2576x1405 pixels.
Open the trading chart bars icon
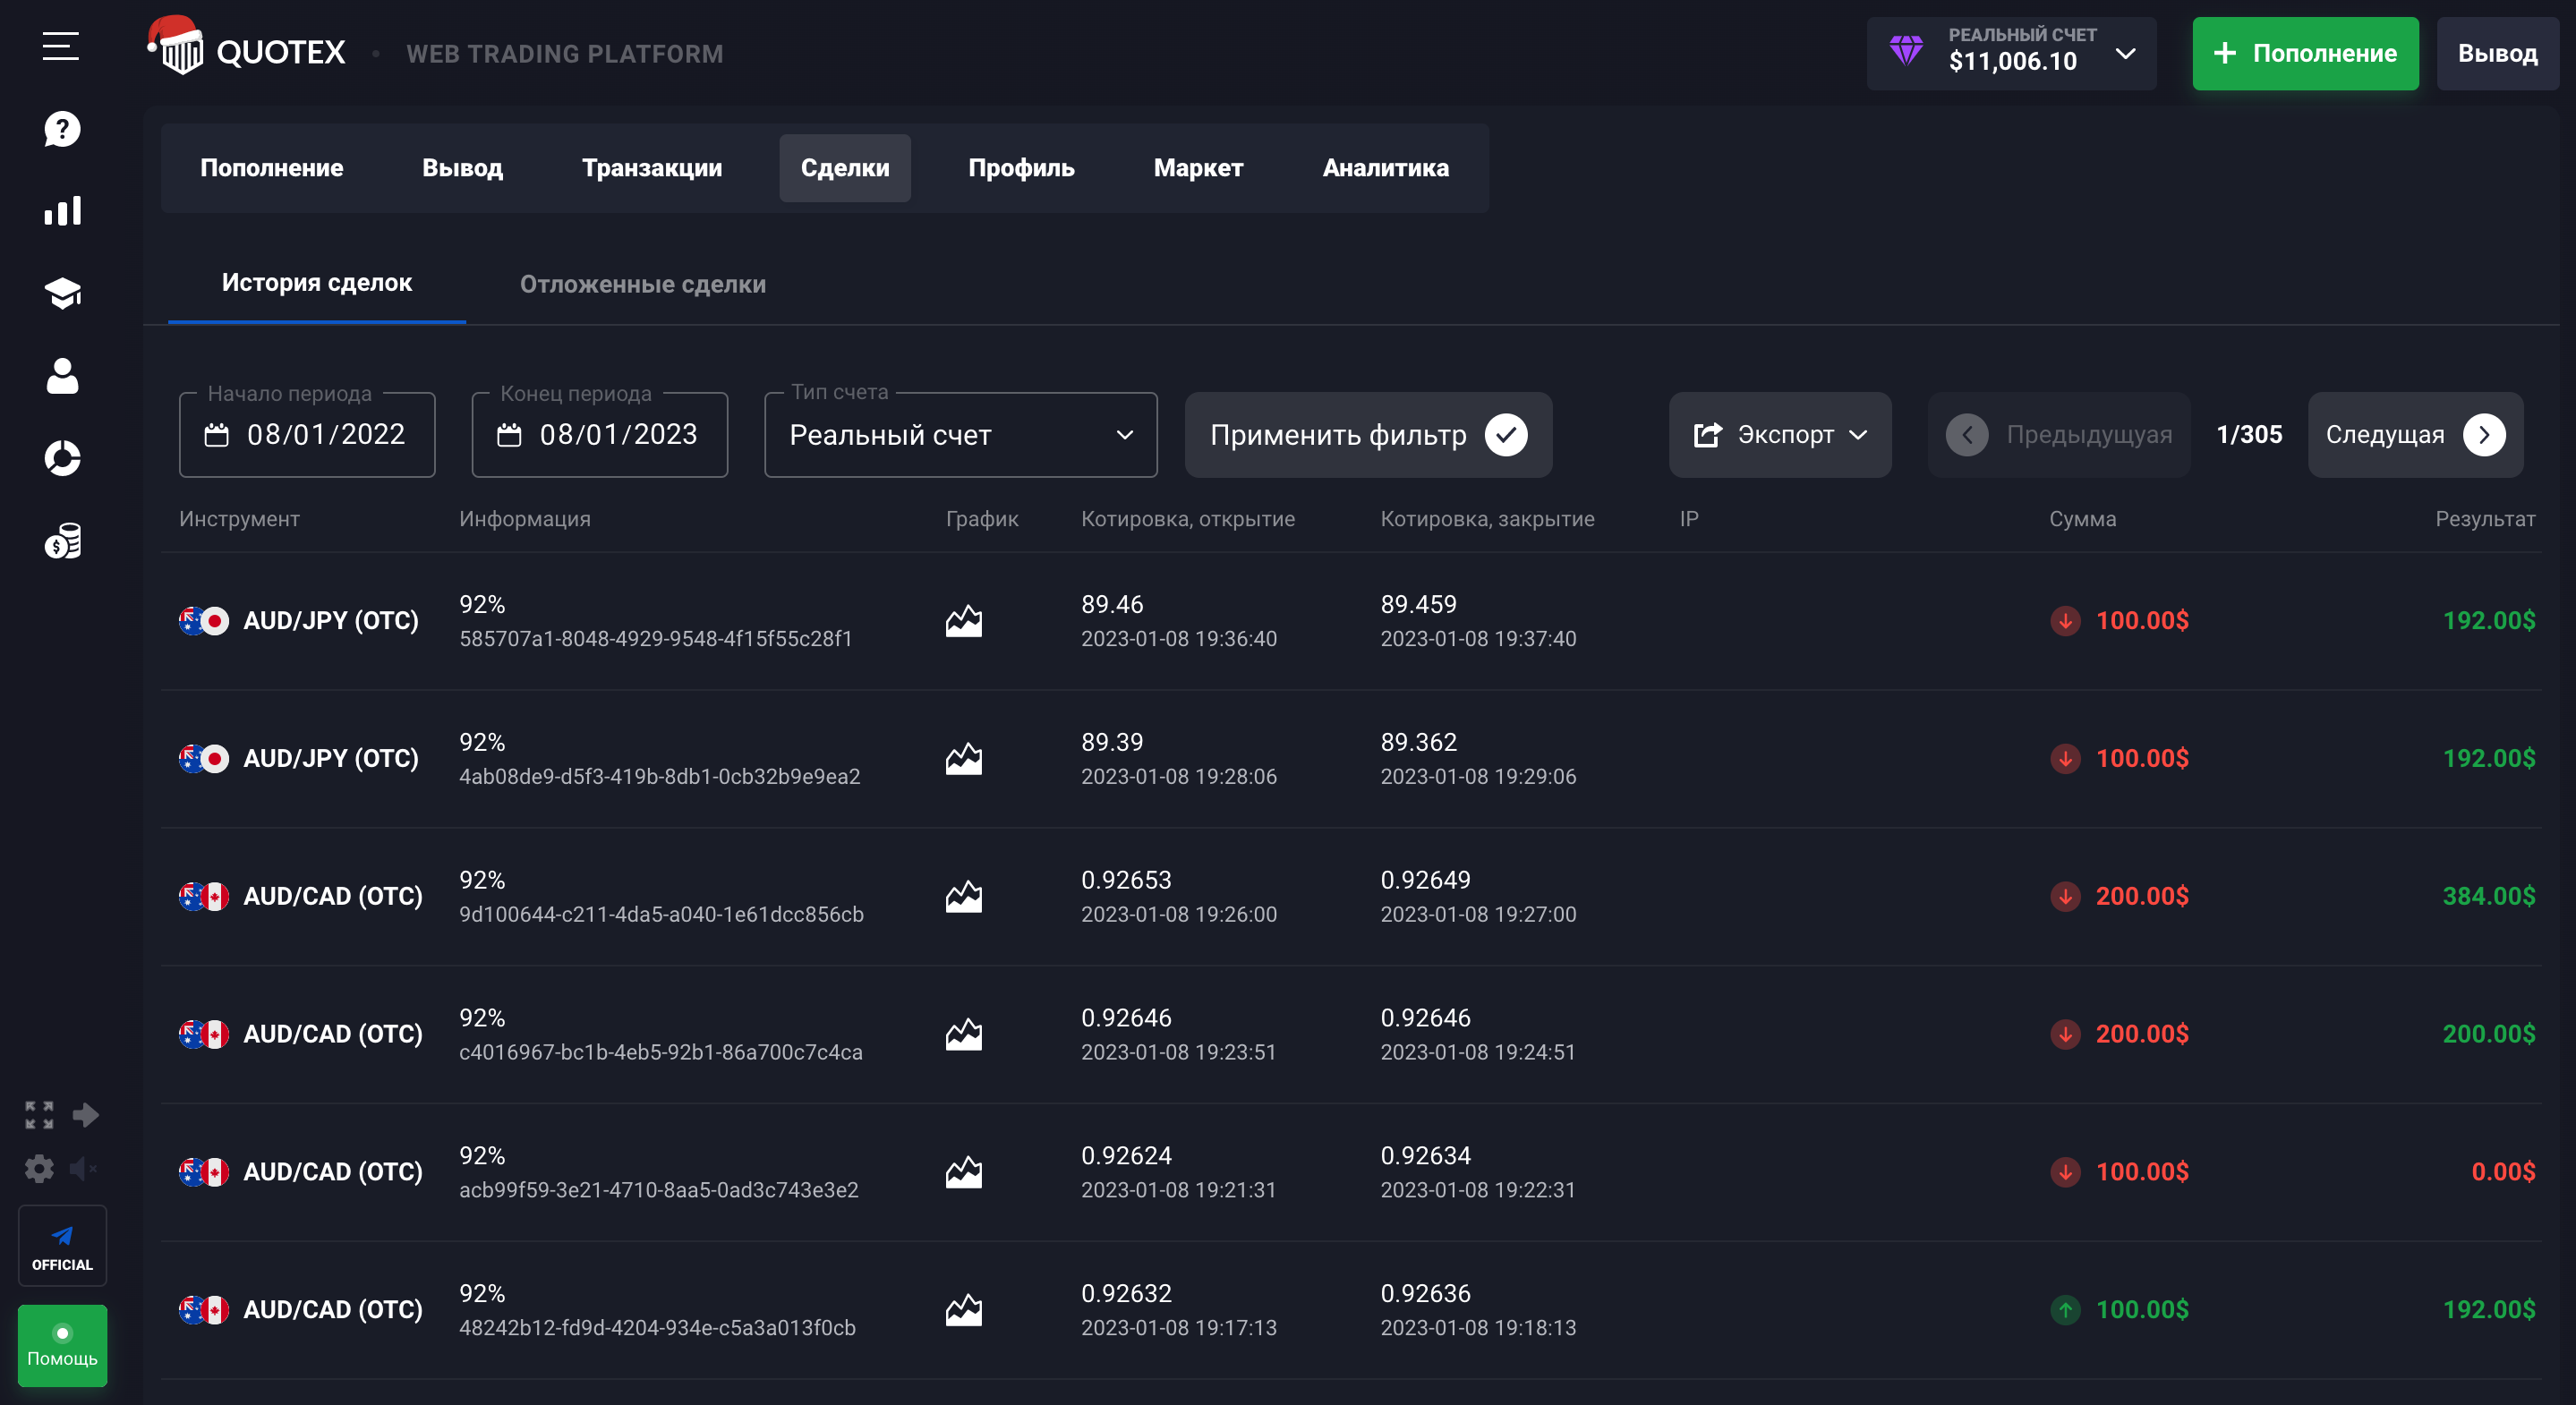tap(62, 211)
